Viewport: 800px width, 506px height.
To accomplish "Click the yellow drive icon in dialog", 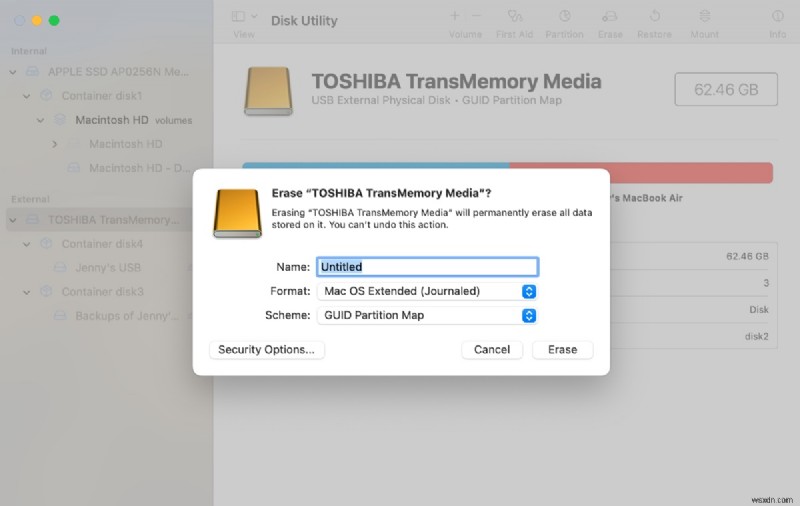I will point(237,213).
